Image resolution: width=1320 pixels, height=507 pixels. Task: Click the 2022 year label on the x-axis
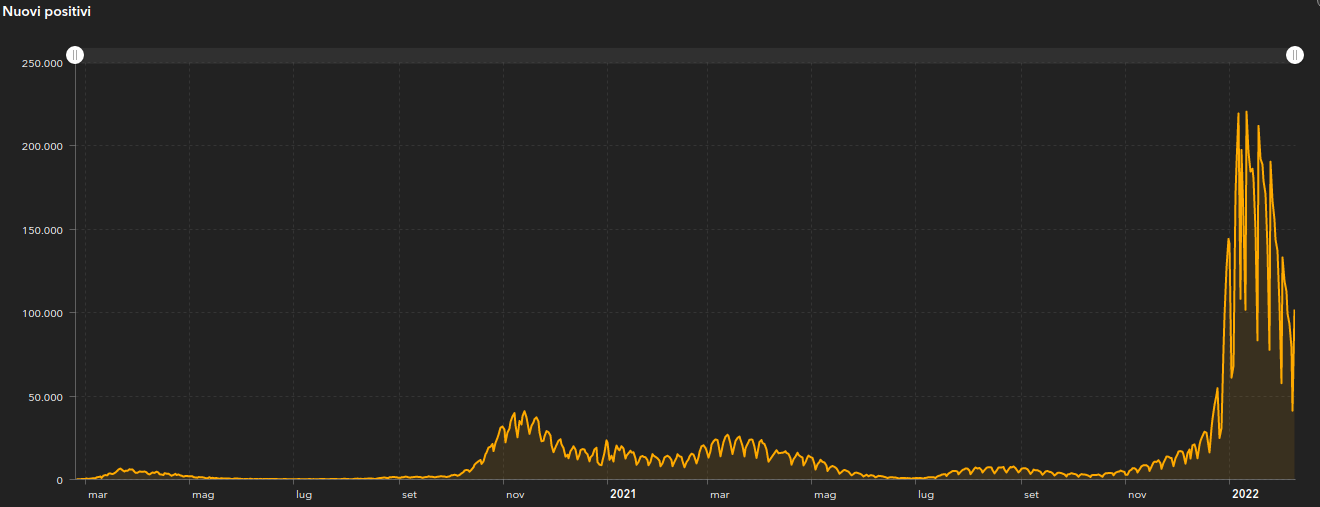coord(1245,494)
